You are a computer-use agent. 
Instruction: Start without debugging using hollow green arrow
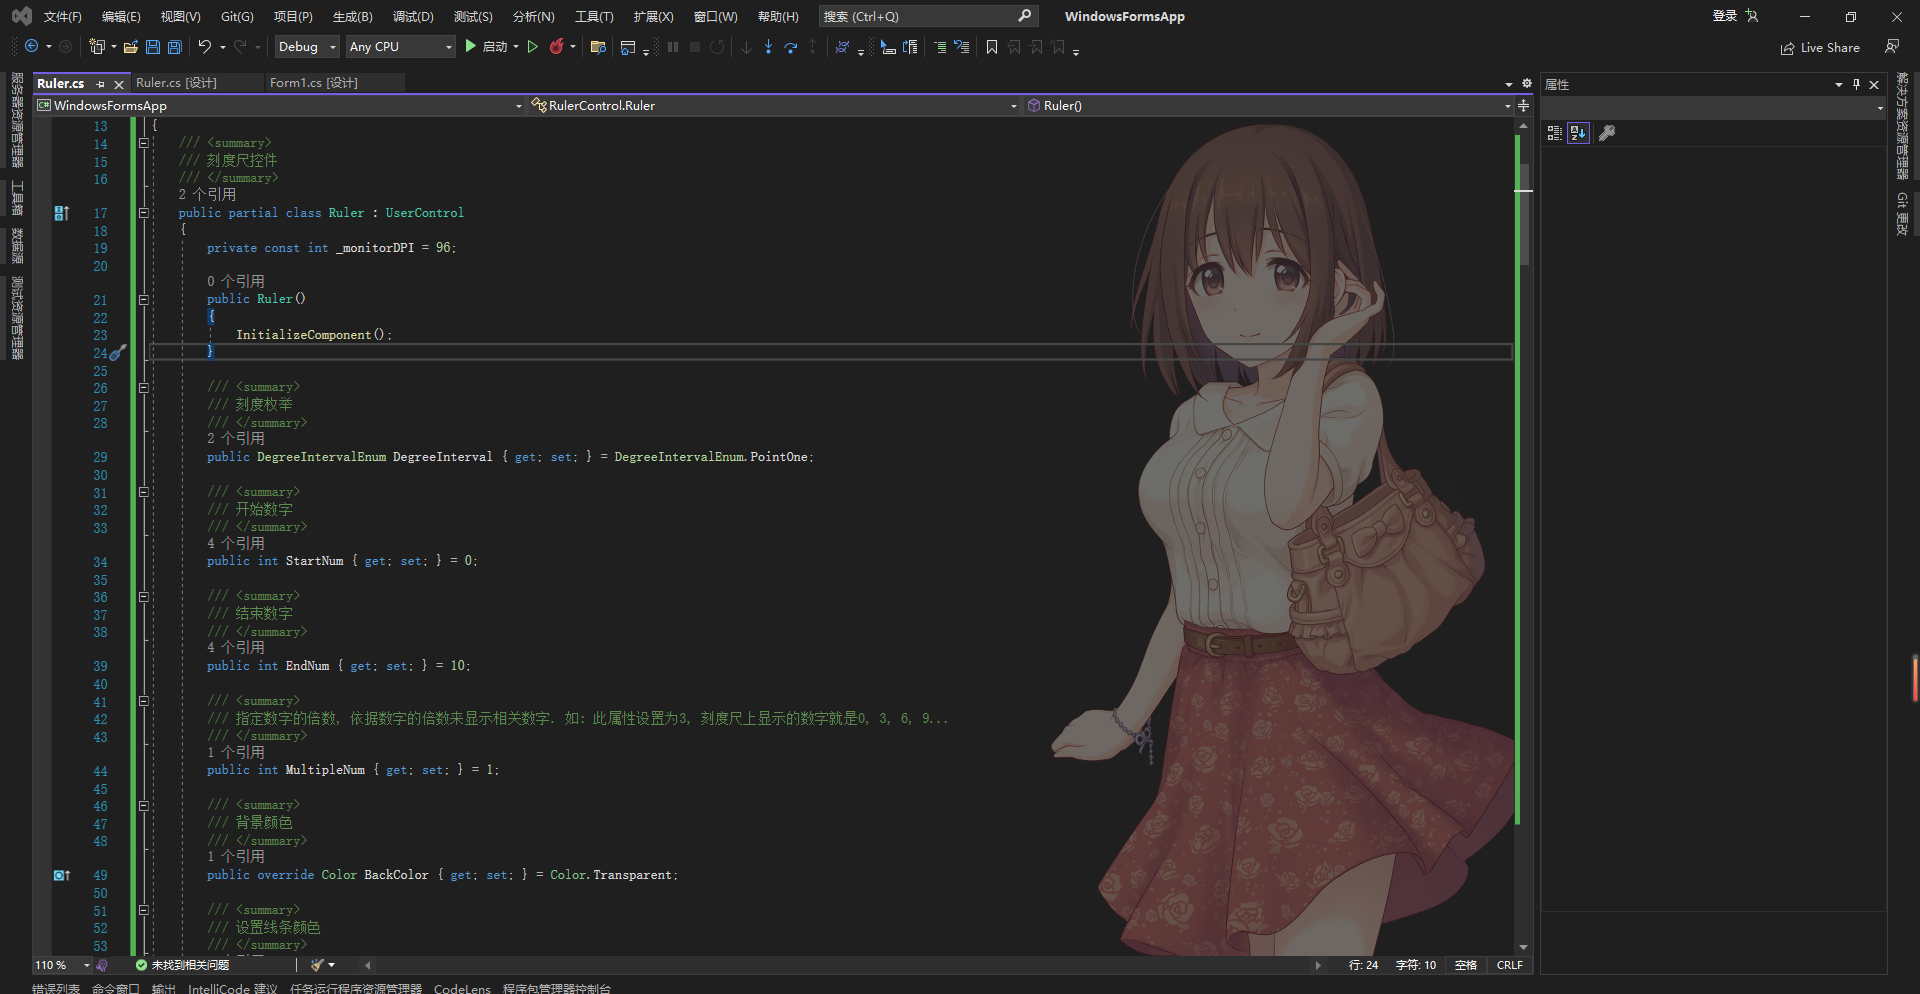[533, 47]
